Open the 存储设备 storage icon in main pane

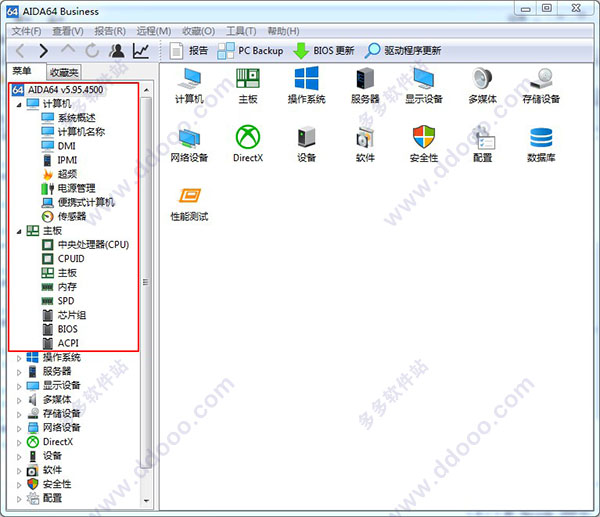541,85
